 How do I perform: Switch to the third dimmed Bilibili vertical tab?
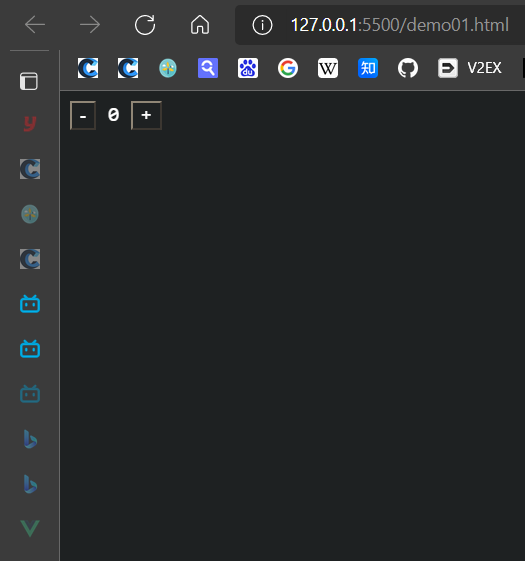[x=30, y=394]
